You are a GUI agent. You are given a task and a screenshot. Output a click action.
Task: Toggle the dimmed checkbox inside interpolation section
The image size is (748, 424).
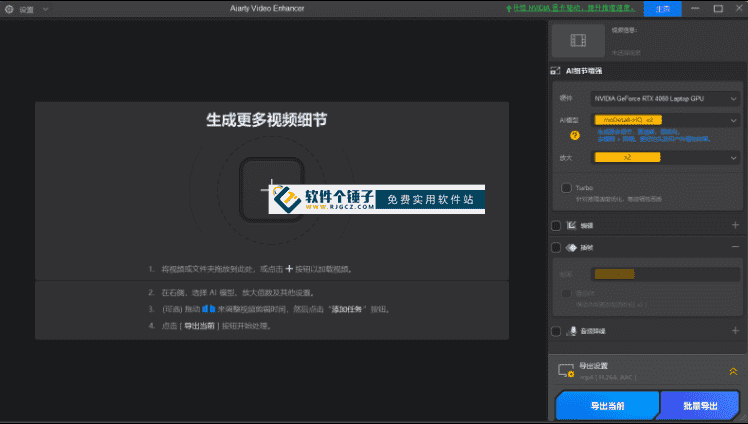click(x=566, y=293)
